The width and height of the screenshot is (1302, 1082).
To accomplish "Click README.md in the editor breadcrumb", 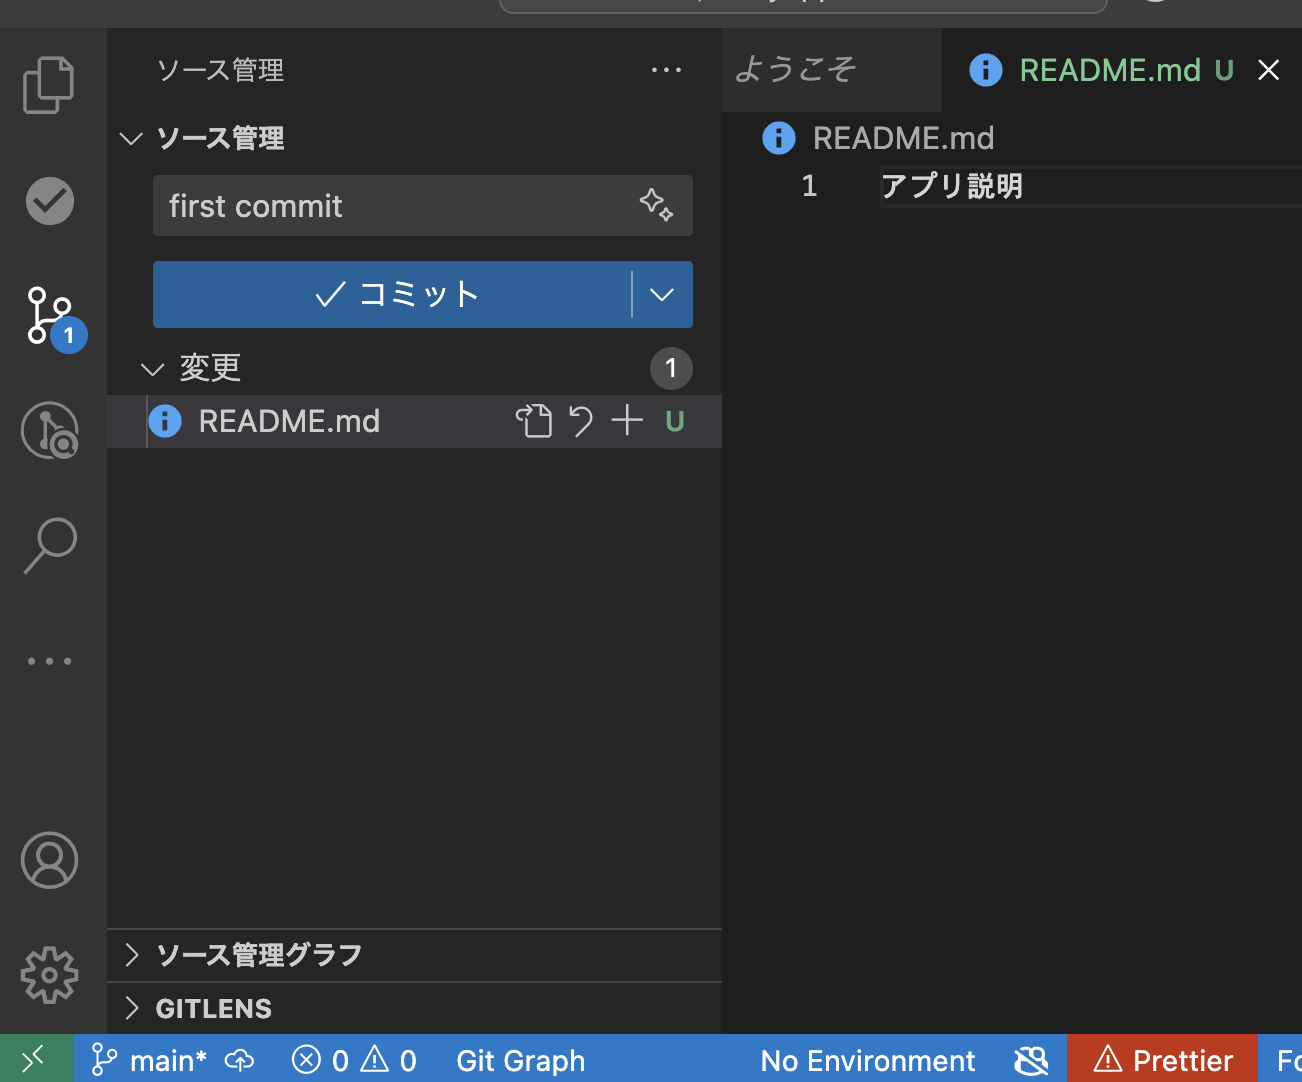I will pyautogui.click(x=903, y=138).
